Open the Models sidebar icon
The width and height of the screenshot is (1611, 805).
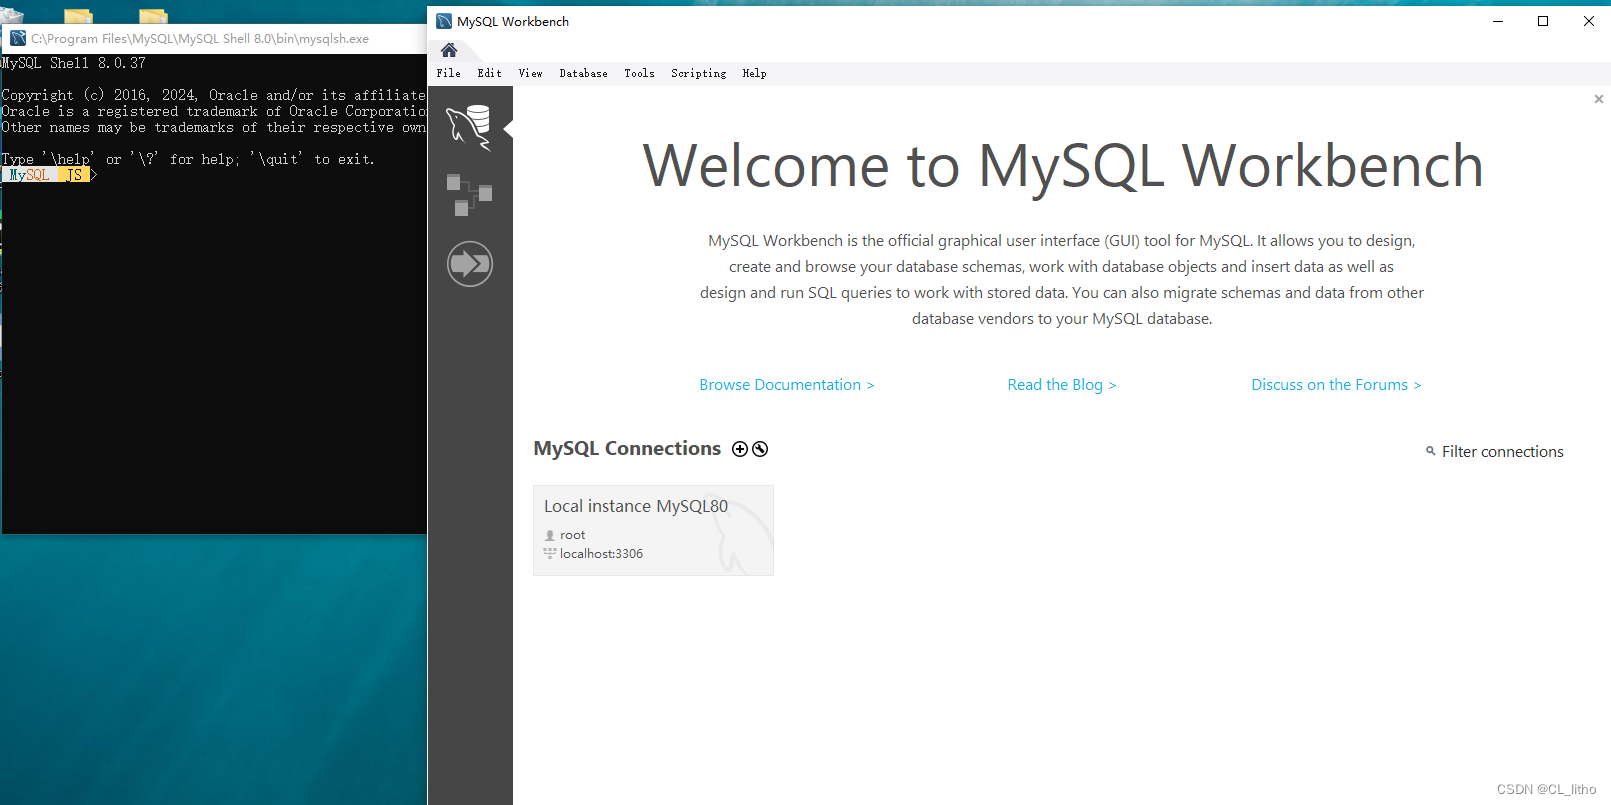pos(469,195)
